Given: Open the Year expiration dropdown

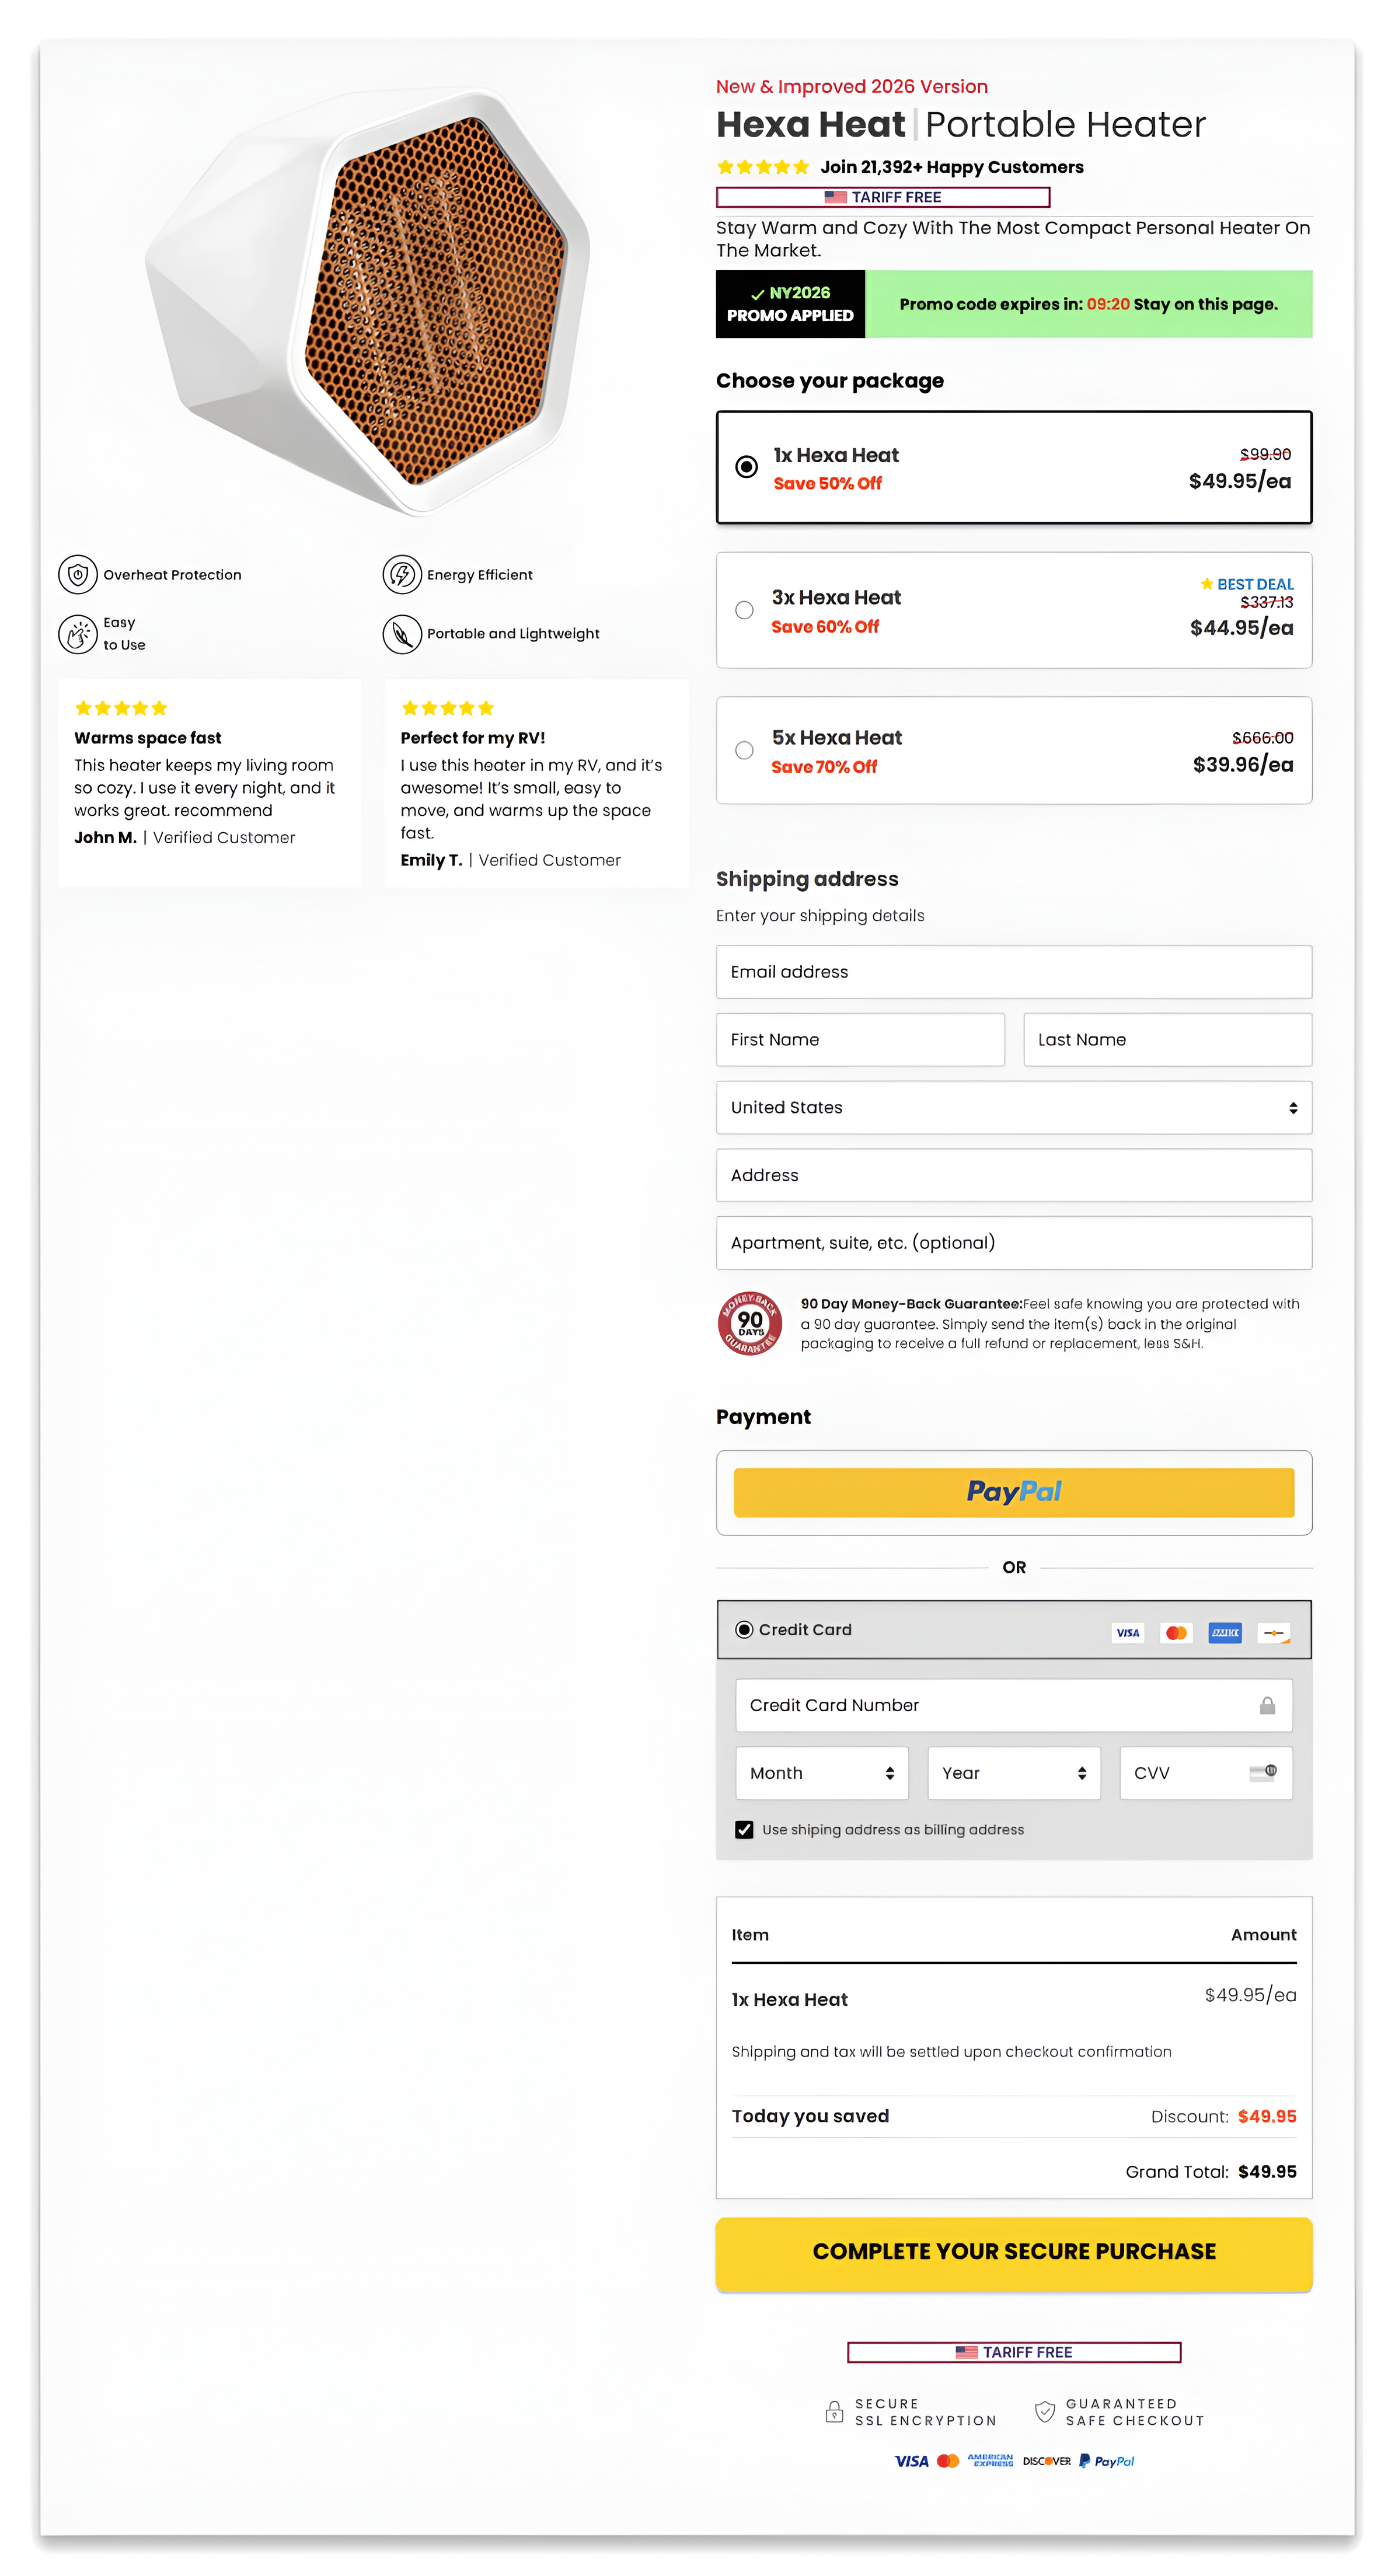Looking at the screenshot, I should tap(1013, 1772).
